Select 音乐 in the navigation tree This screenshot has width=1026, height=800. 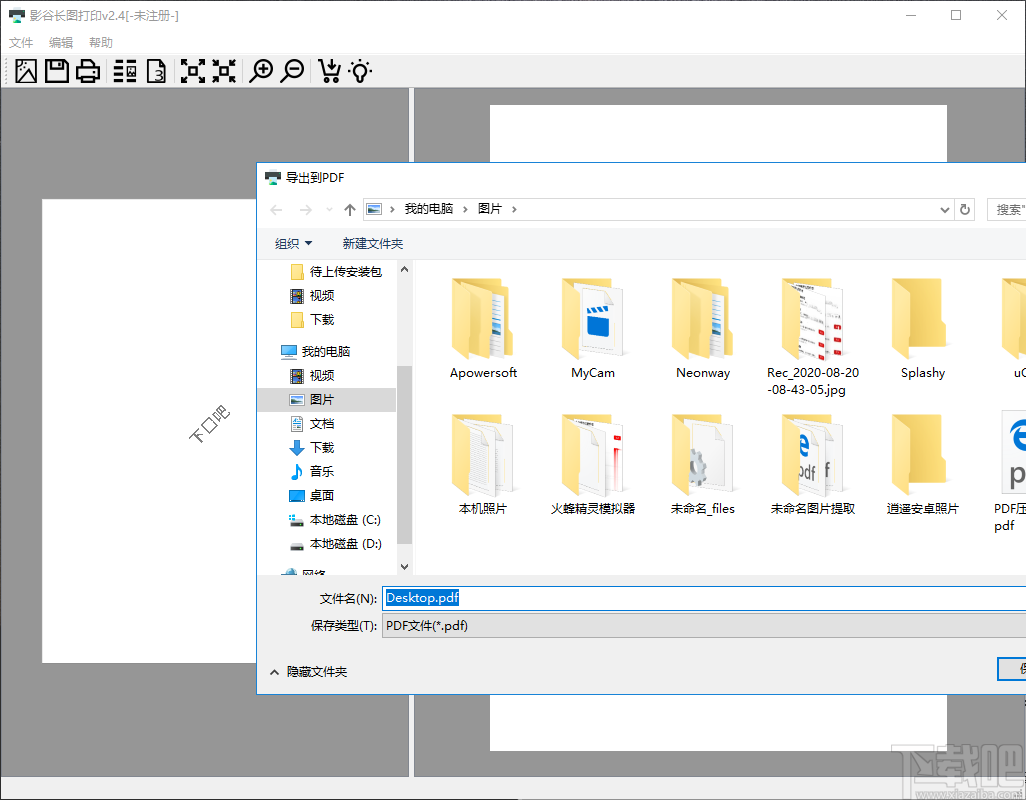click(x=313, y=471)
